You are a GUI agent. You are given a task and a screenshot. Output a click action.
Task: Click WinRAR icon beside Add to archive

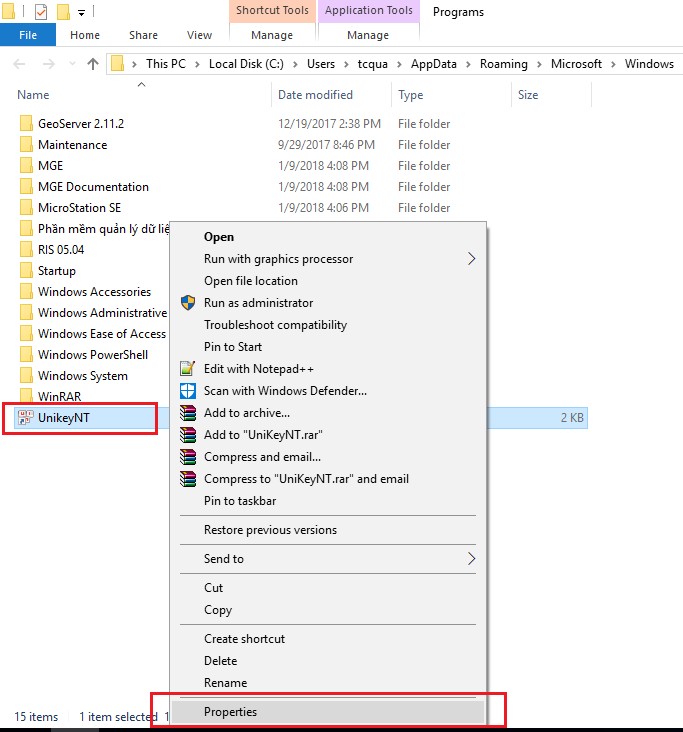[188, 413]
